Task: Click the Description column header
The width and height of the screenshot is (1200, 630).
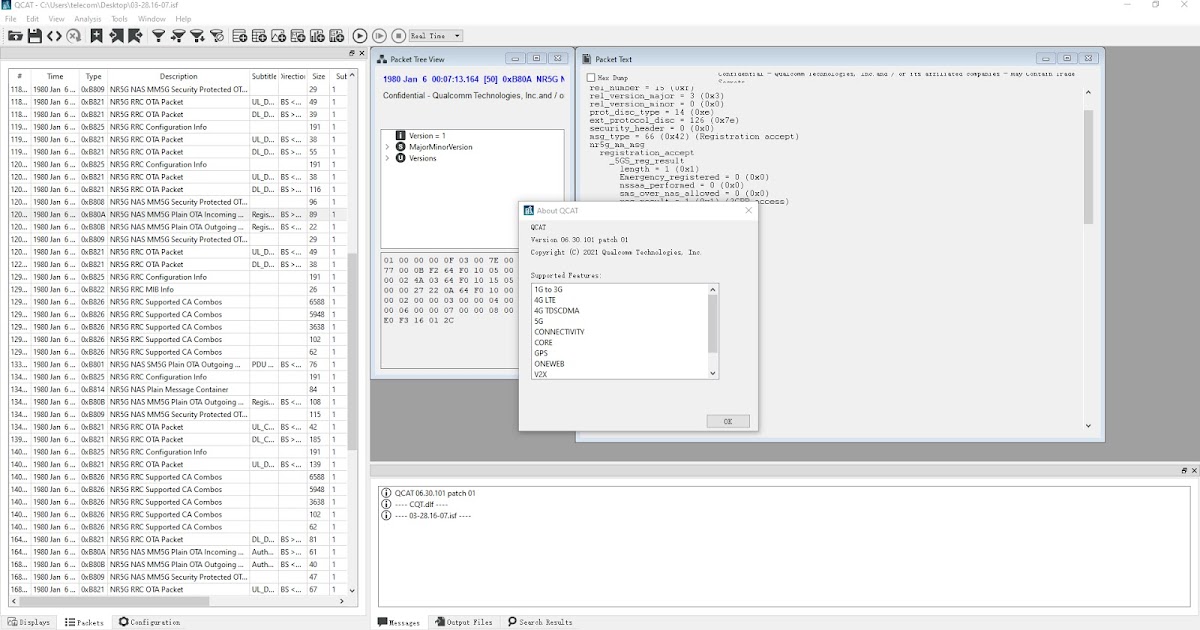Action: point(179,76)
